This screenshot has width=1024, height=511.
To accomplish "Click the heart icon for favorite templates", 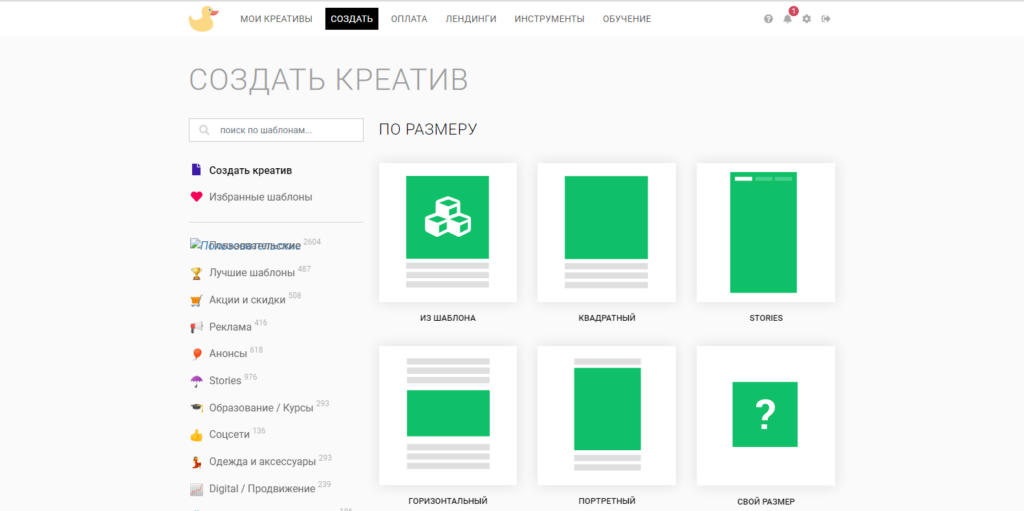I will coord(196,197).
